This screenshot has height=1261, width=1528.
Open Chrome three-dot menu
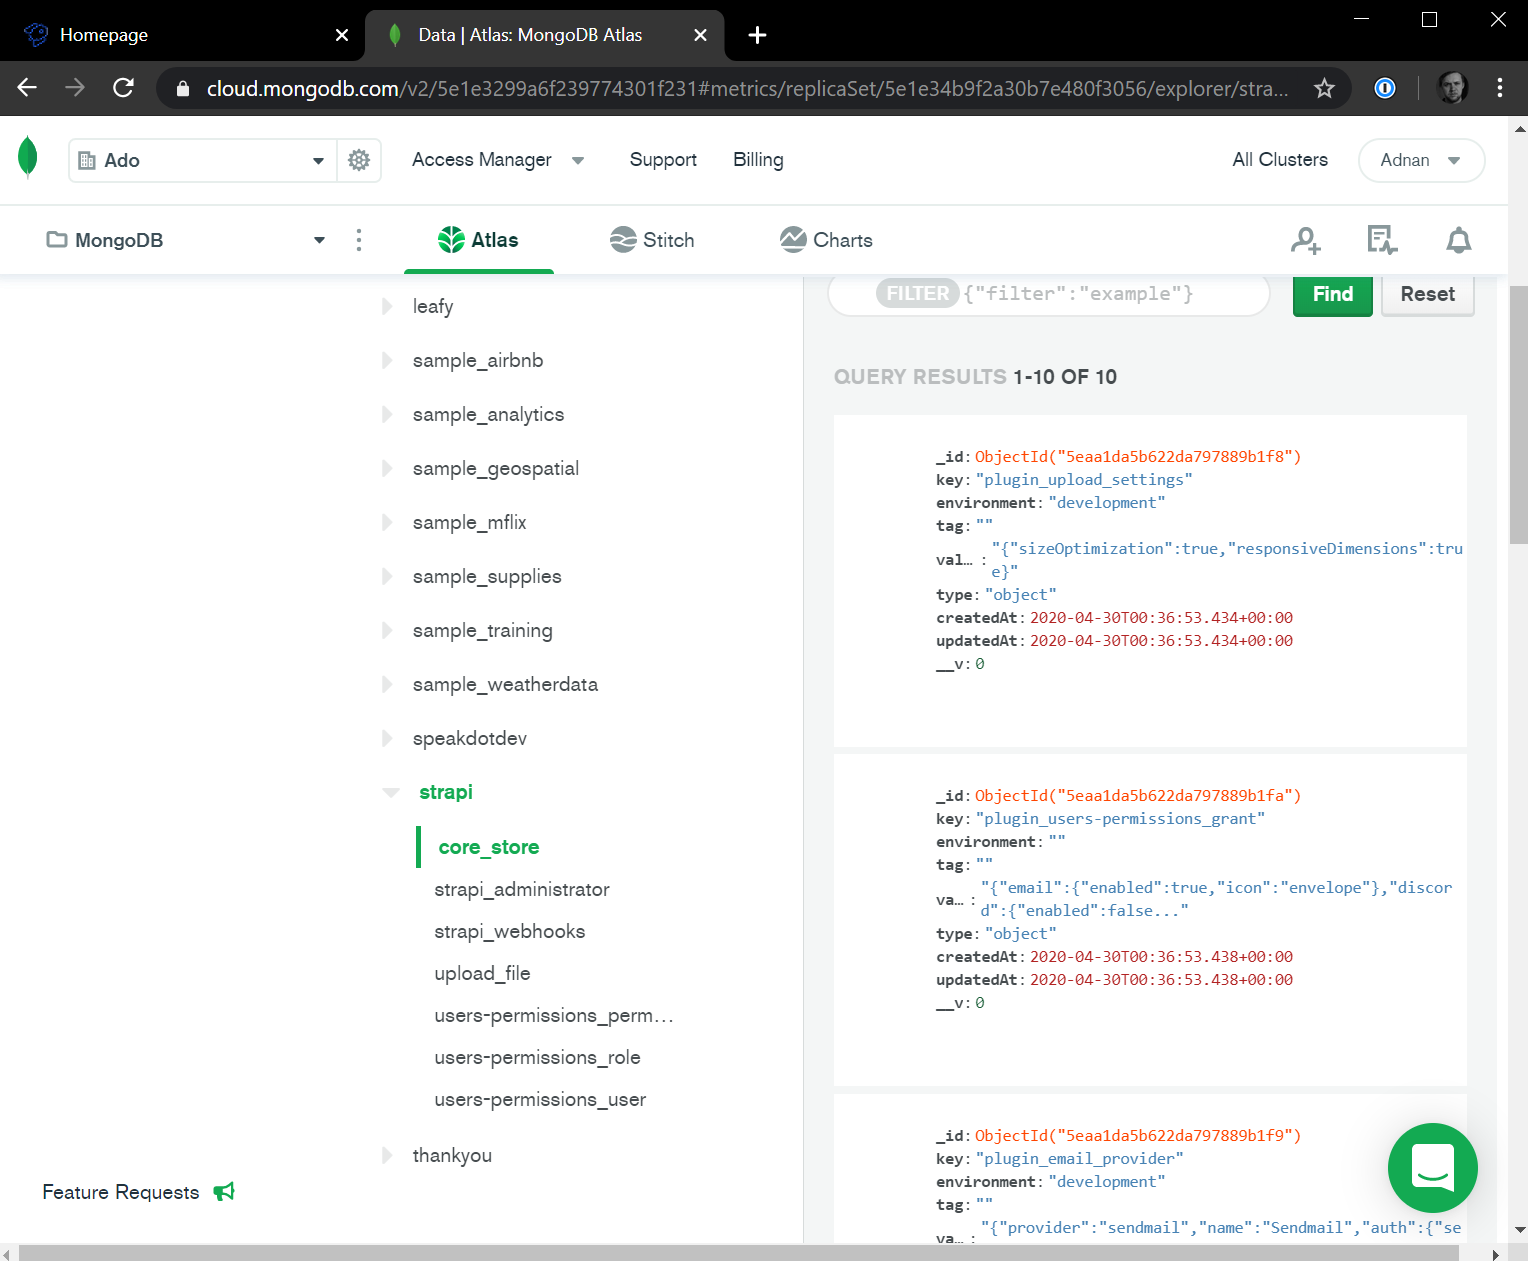[1500, 89]
